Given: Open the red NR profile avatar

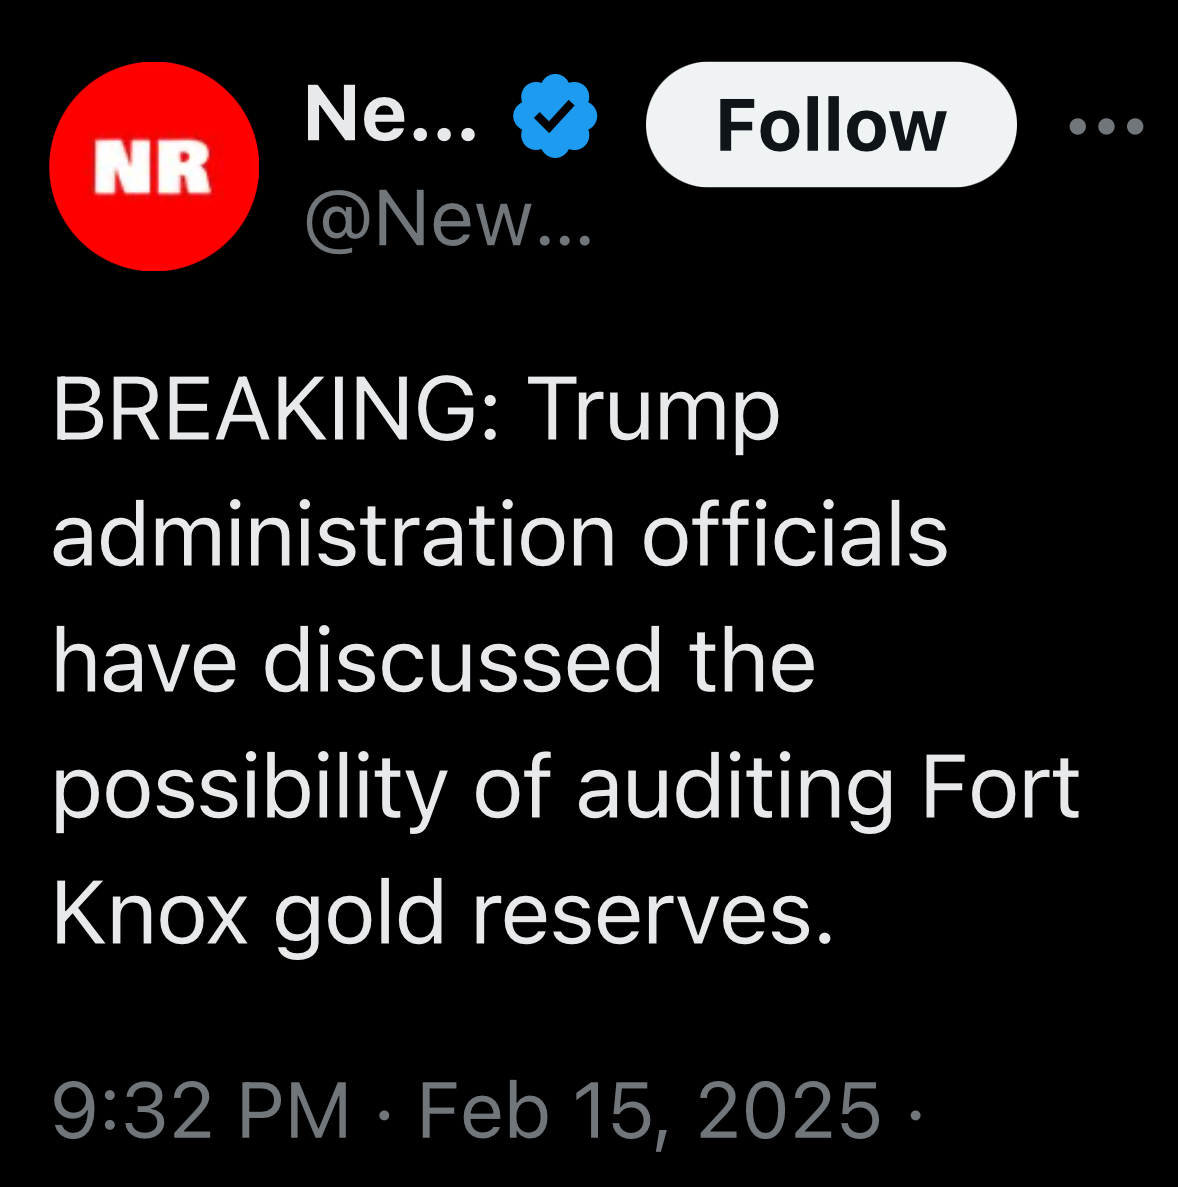Looking at the screenshot, I should [x=154, y=166].
